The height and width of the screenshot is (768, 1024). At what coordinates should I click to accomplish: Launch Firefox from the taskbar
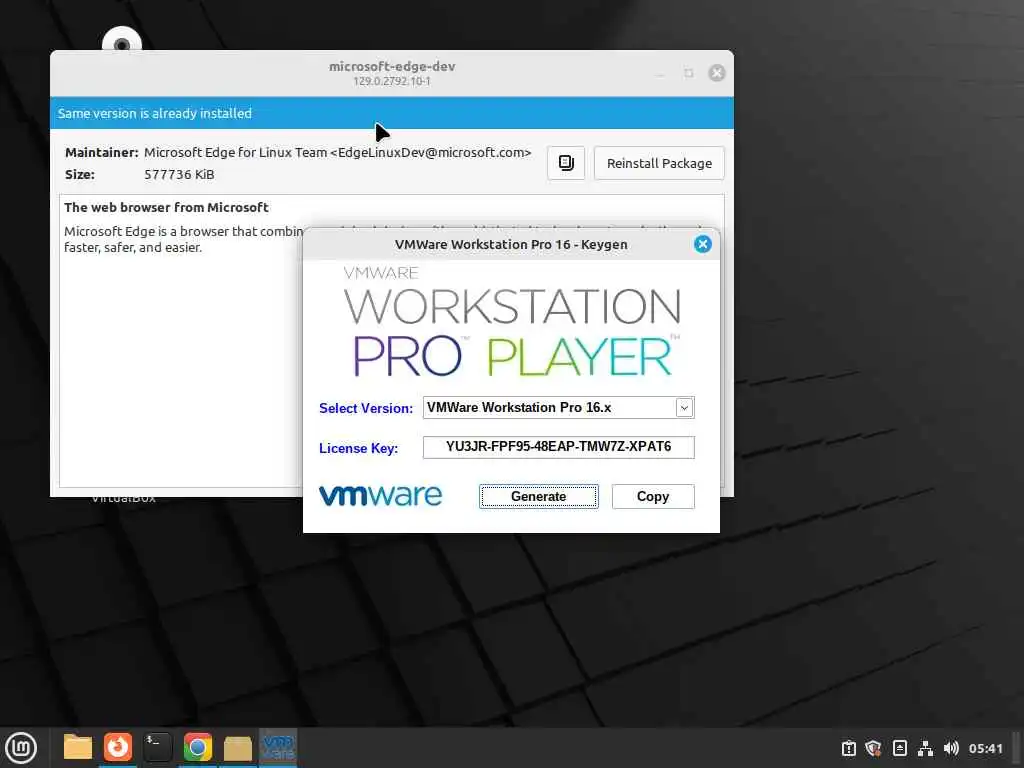coord(118,748)
